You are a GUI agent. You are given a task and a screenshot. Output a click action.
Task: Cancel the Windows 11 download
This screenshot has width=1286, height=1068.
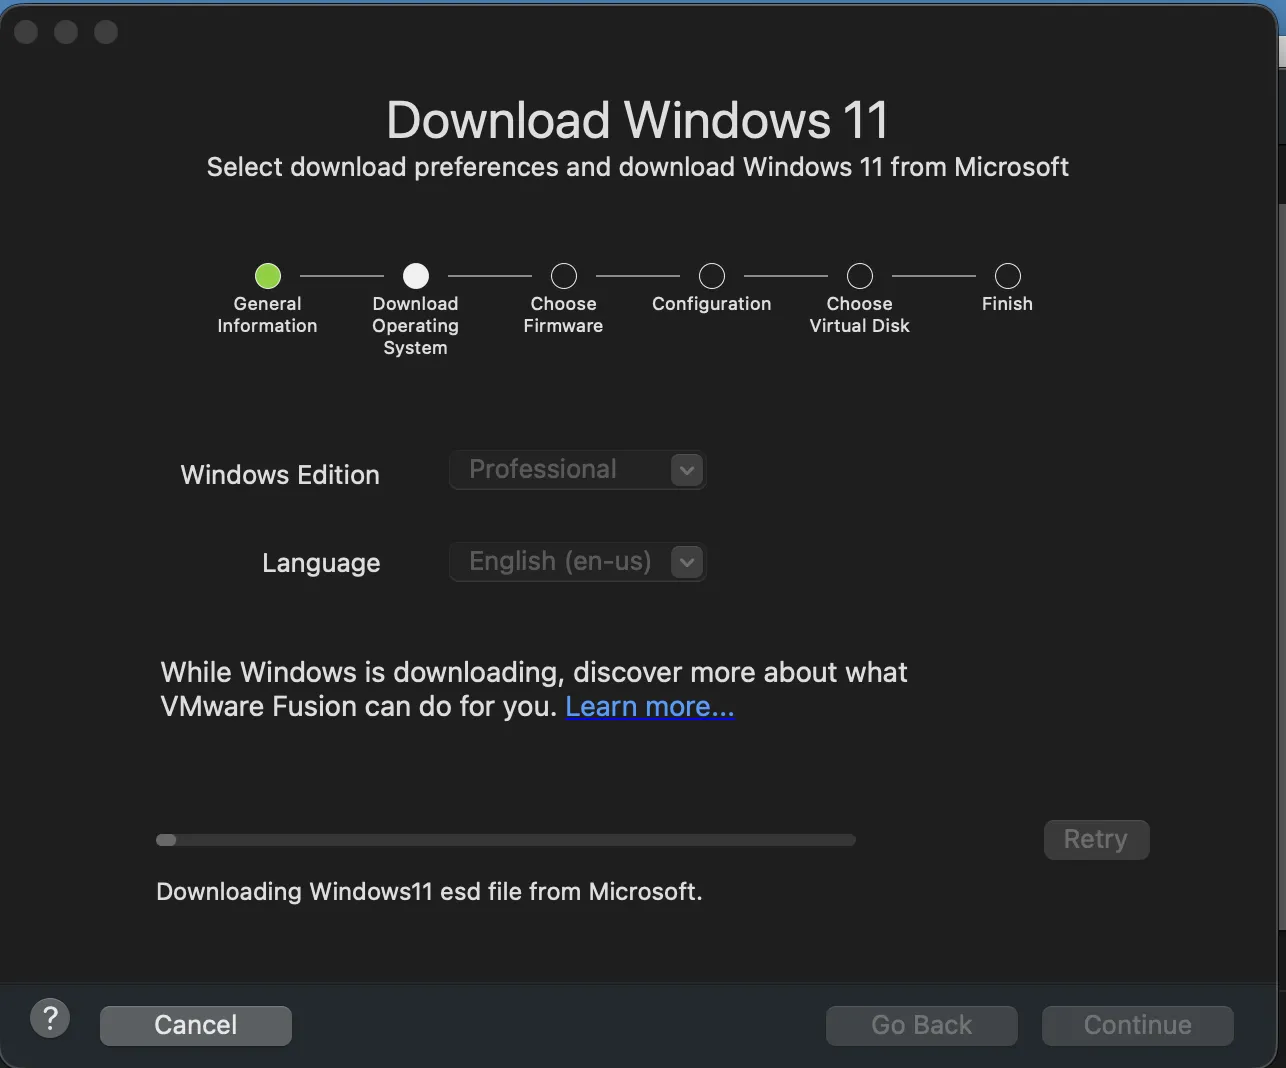[196, 1025]
